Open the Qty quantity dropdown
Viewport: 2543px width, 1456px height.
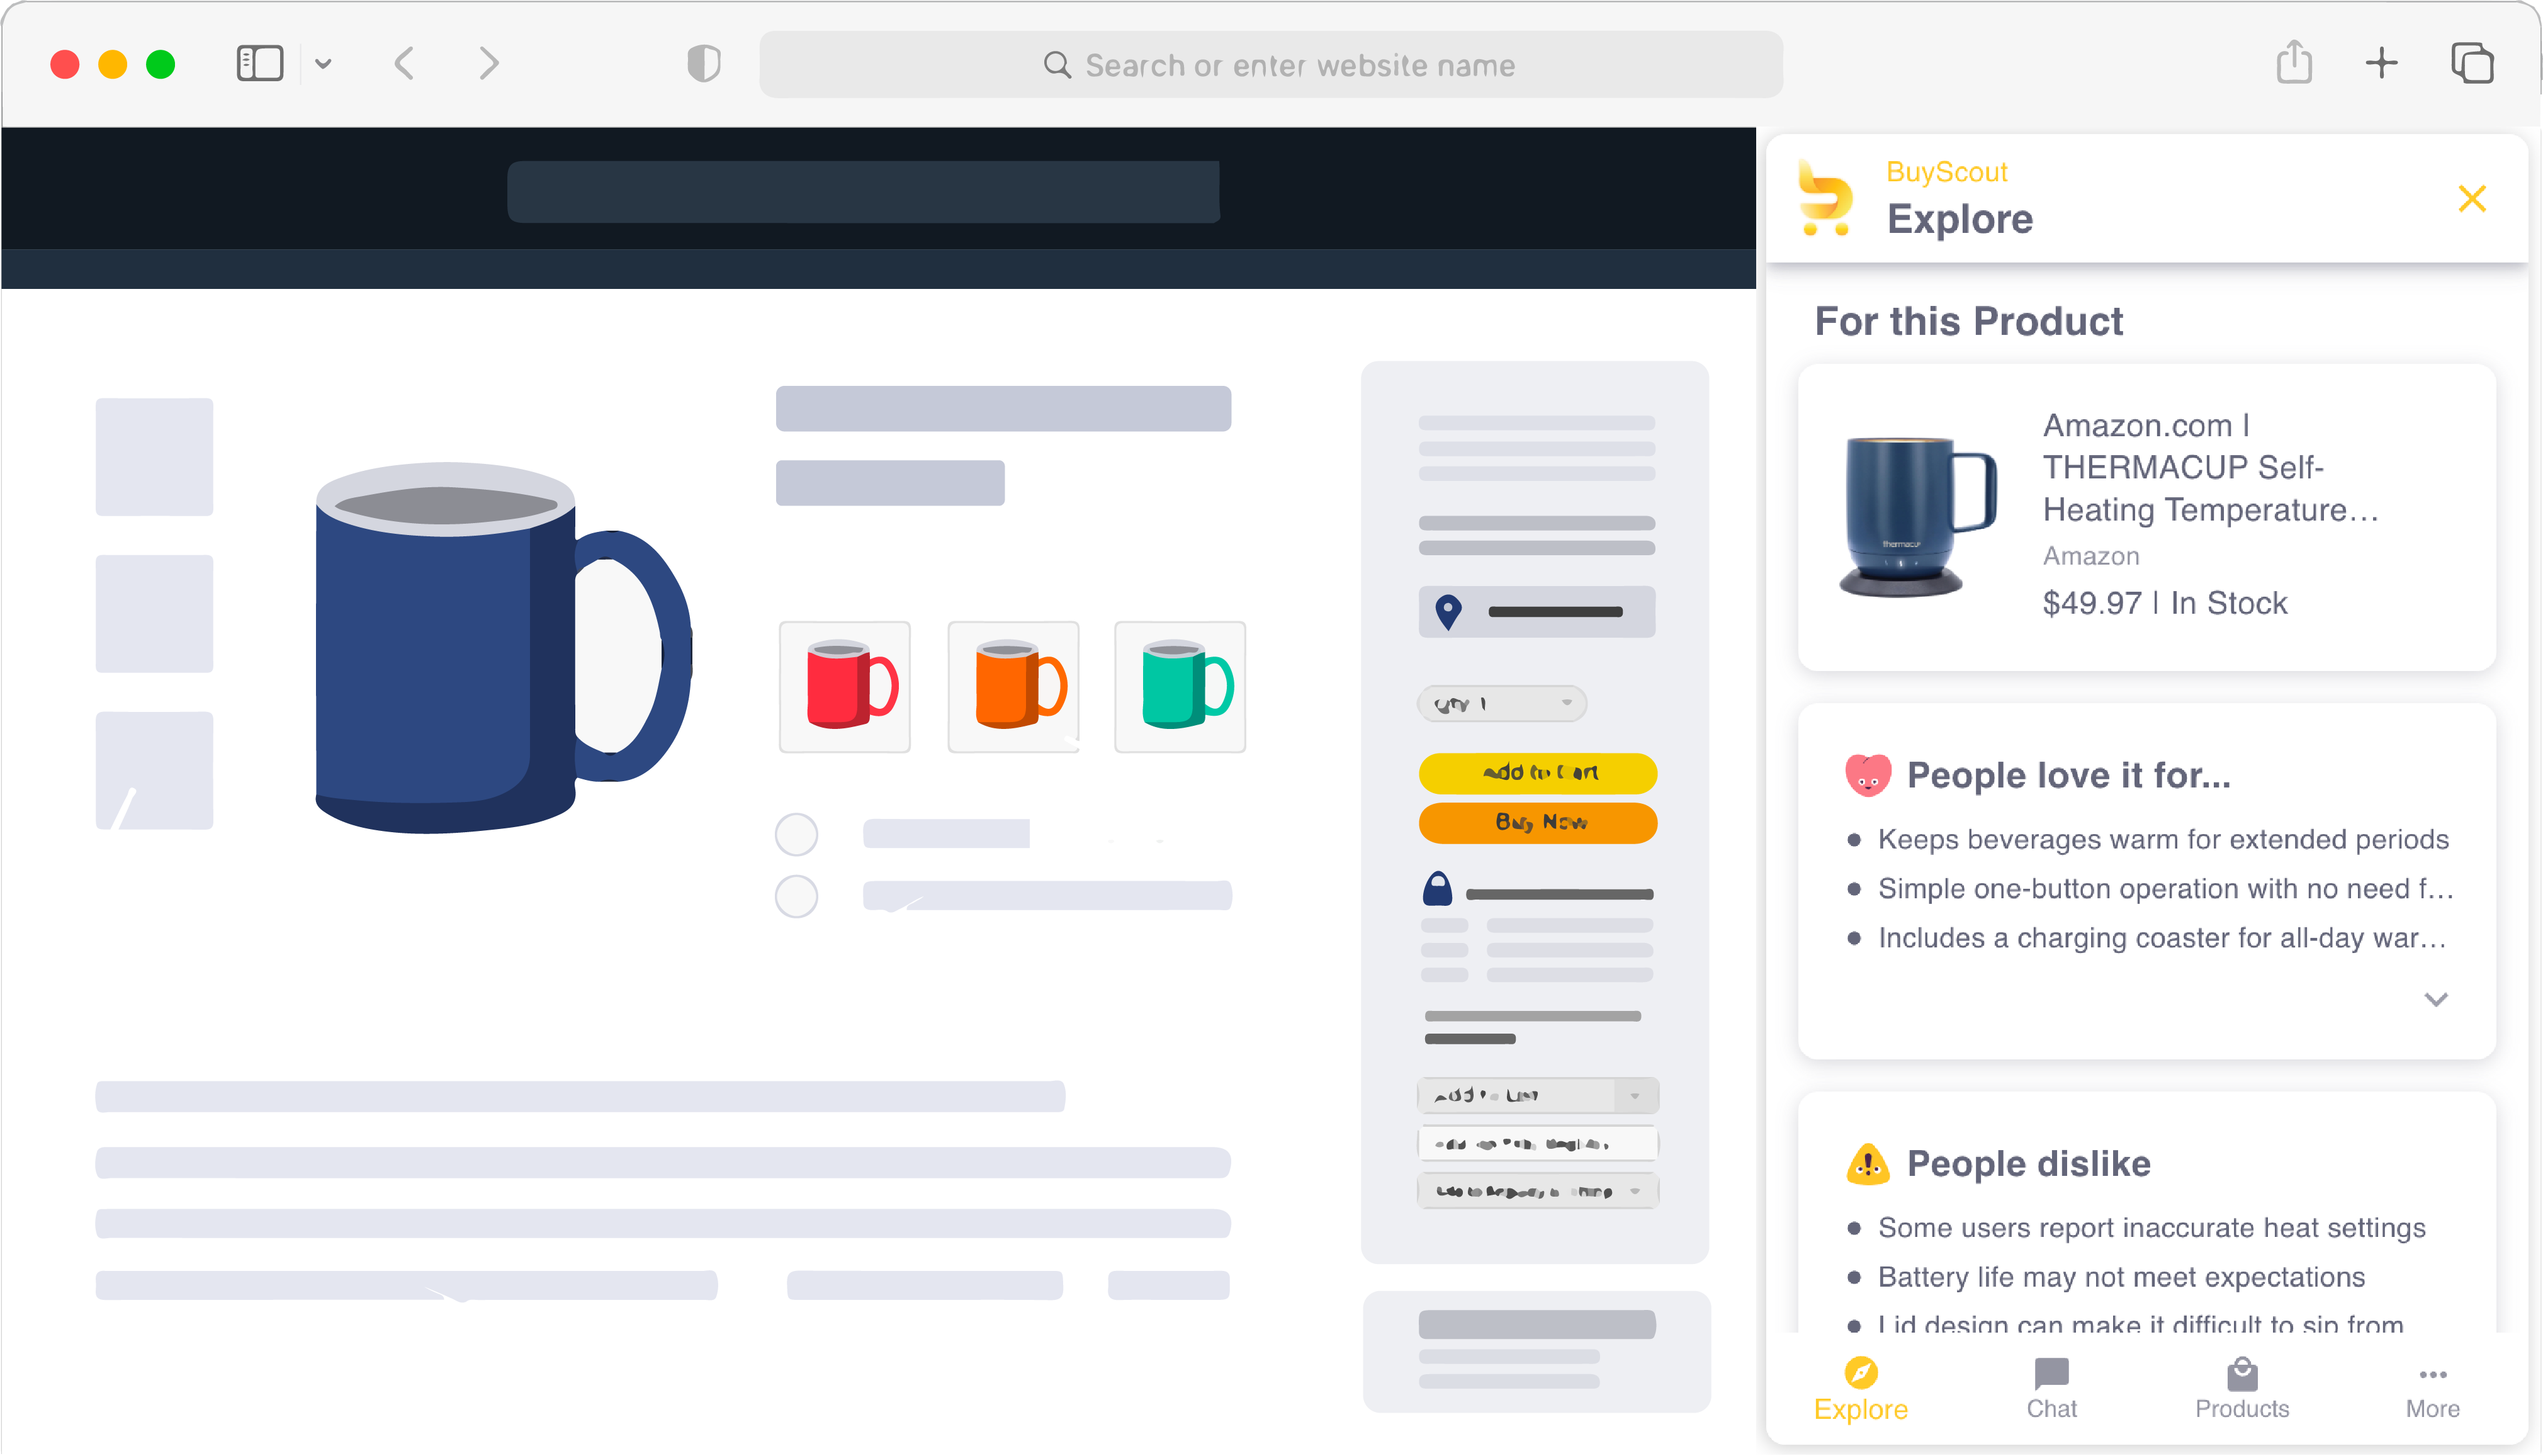coord(1502,703)
